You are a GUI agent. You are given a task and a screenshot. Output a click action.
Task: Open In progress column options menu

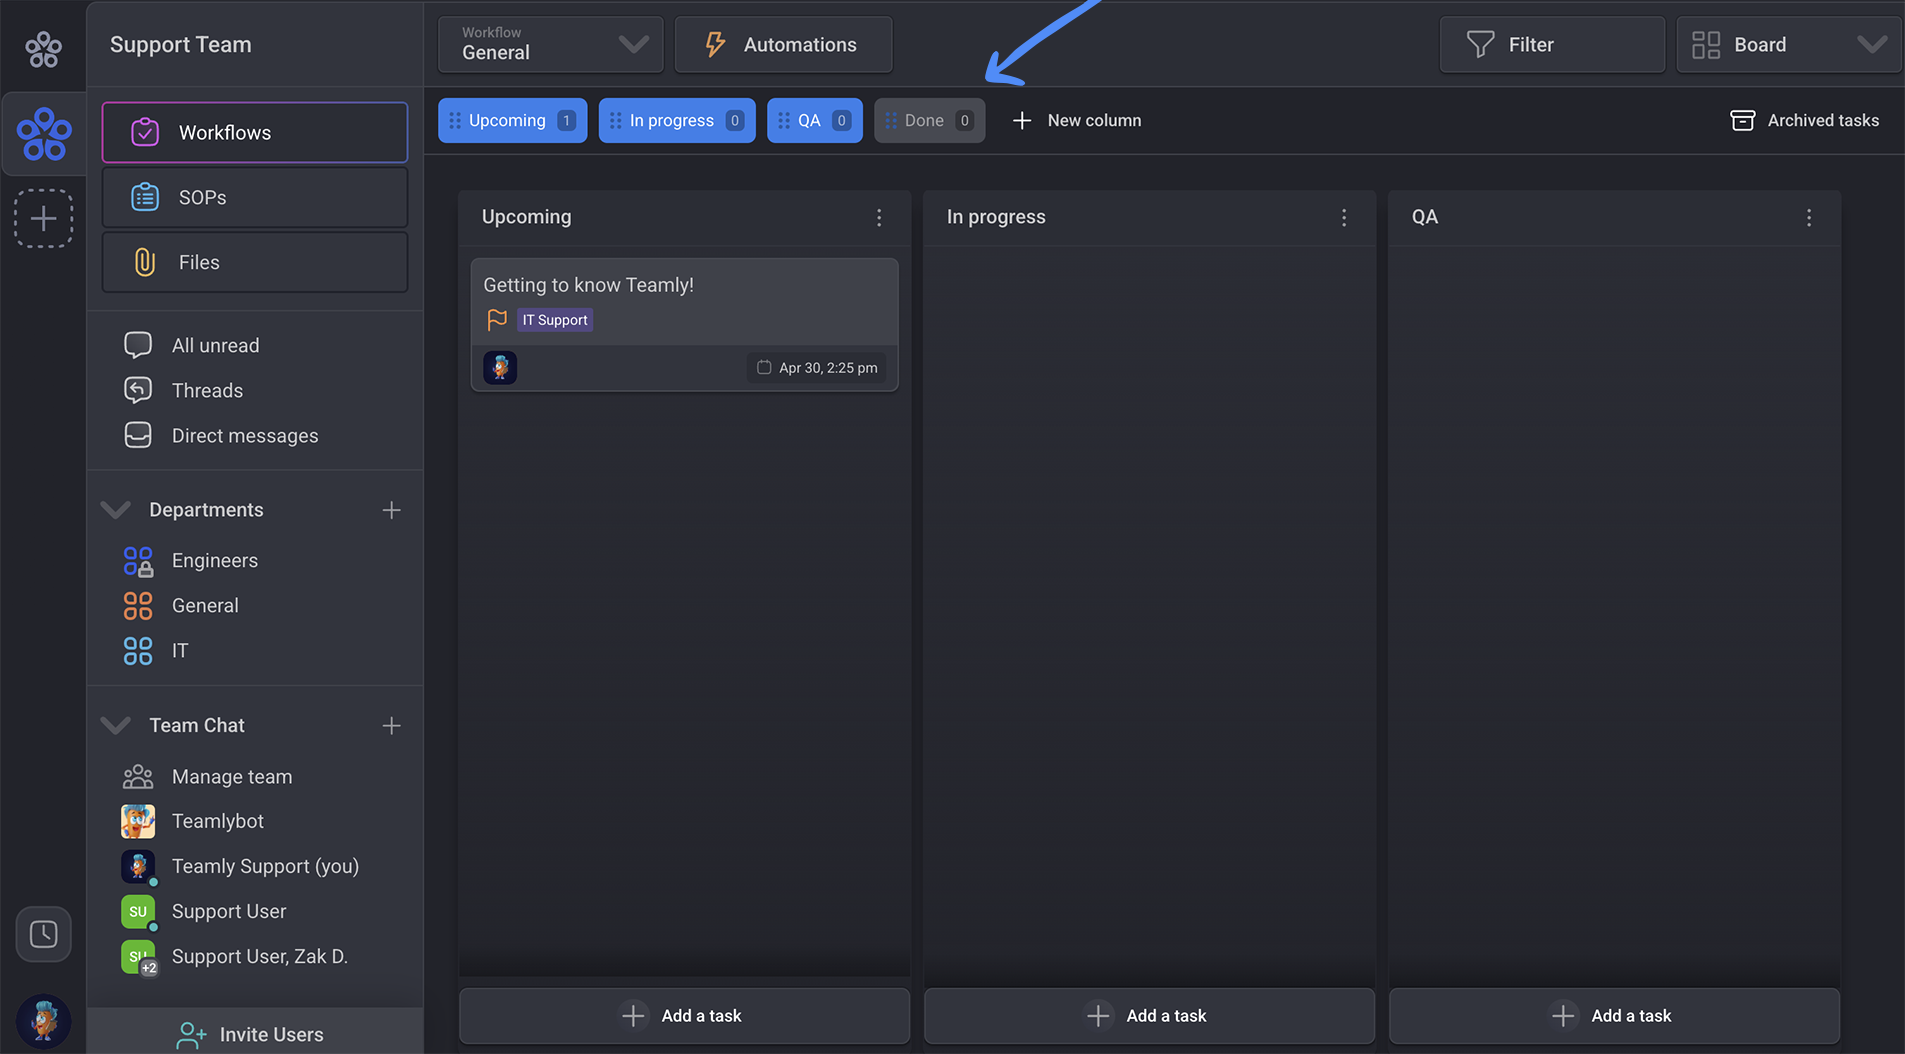(x=1344, y=217)
